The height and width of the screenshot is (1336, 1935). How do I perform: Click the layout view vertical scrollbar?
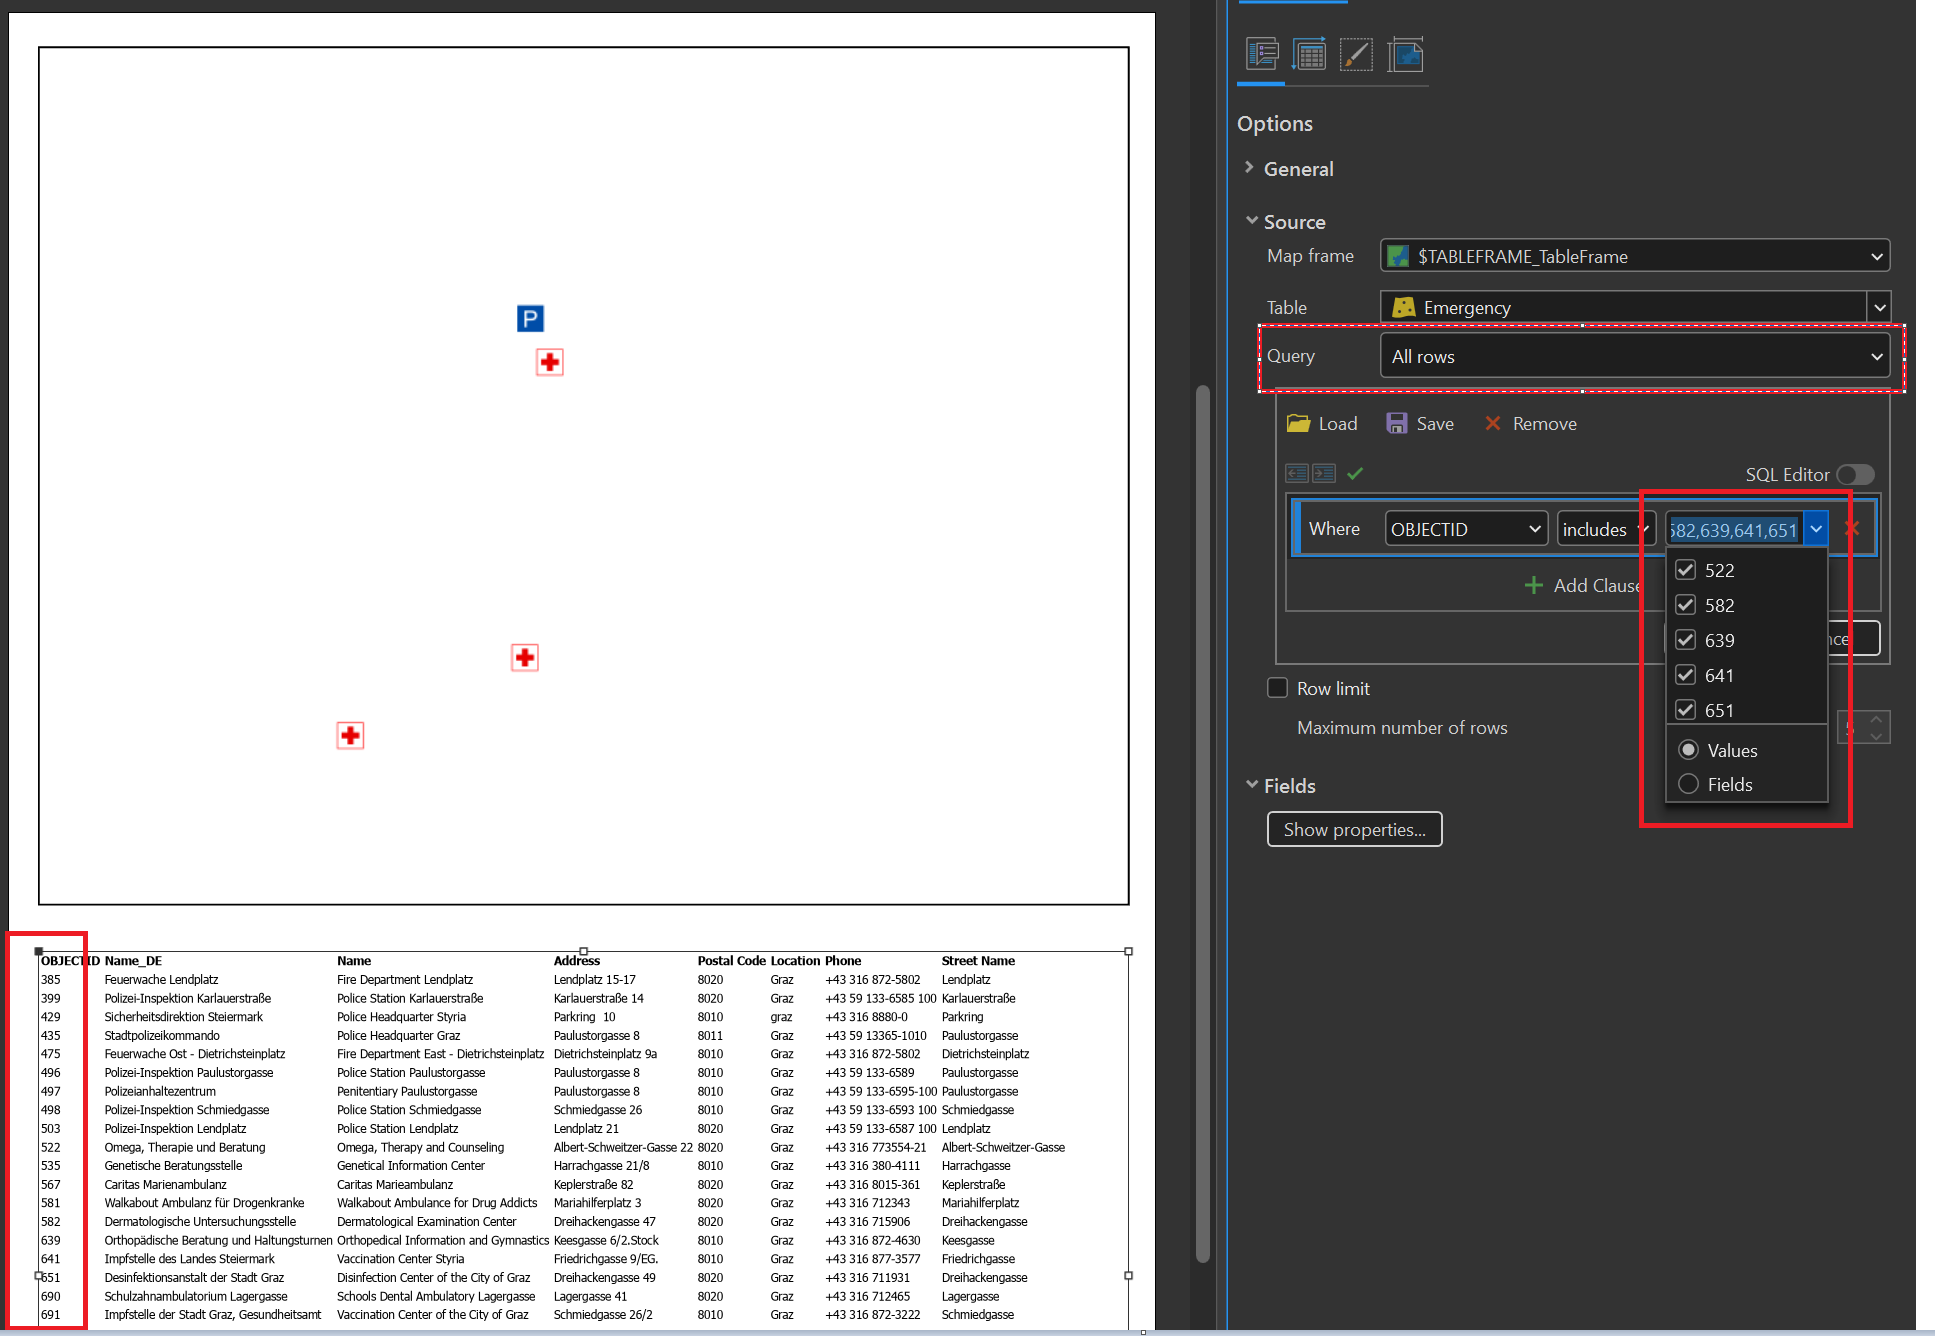click(1203, 822)
